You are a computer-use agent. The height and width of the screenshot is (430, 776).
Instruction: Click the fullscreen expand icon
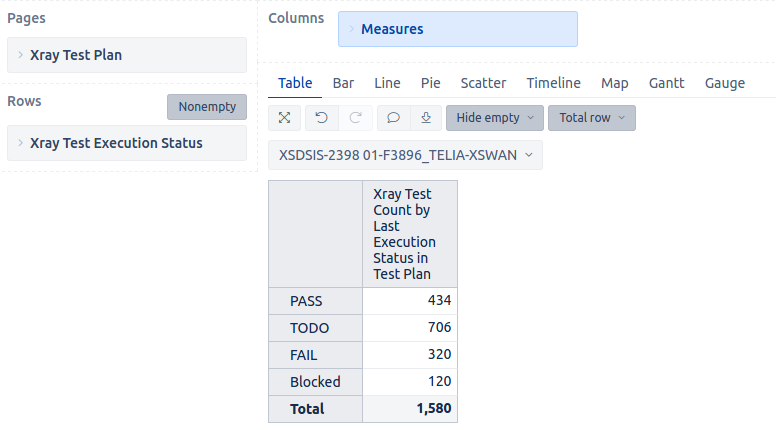tap(285, 118)
